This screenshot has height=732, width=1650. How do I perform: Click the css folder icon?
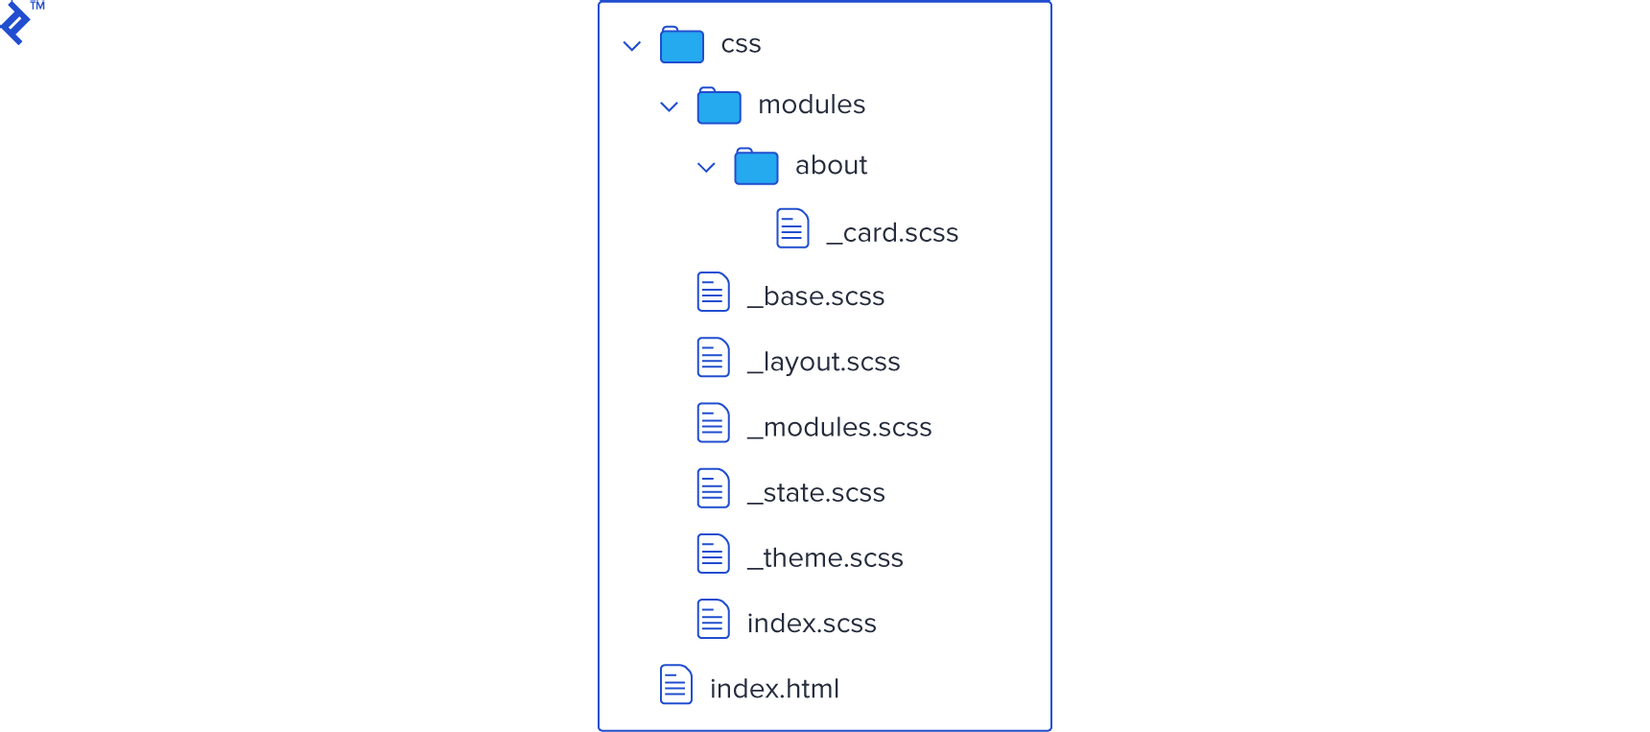click(682, 45)
